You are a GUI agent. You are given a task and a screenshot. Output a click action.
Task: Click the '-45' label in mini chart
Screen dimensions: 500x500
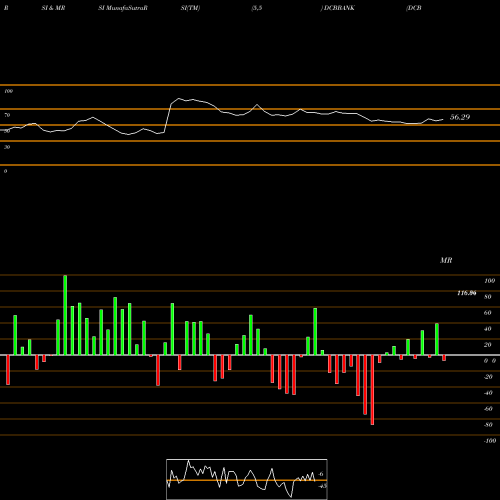322,486
